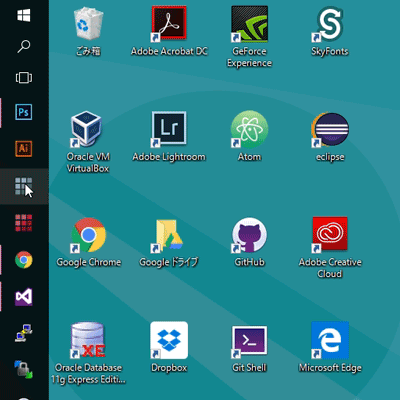Select the GitHub desktop shortcut
400x400 pixels.
[x=249, y=242]
